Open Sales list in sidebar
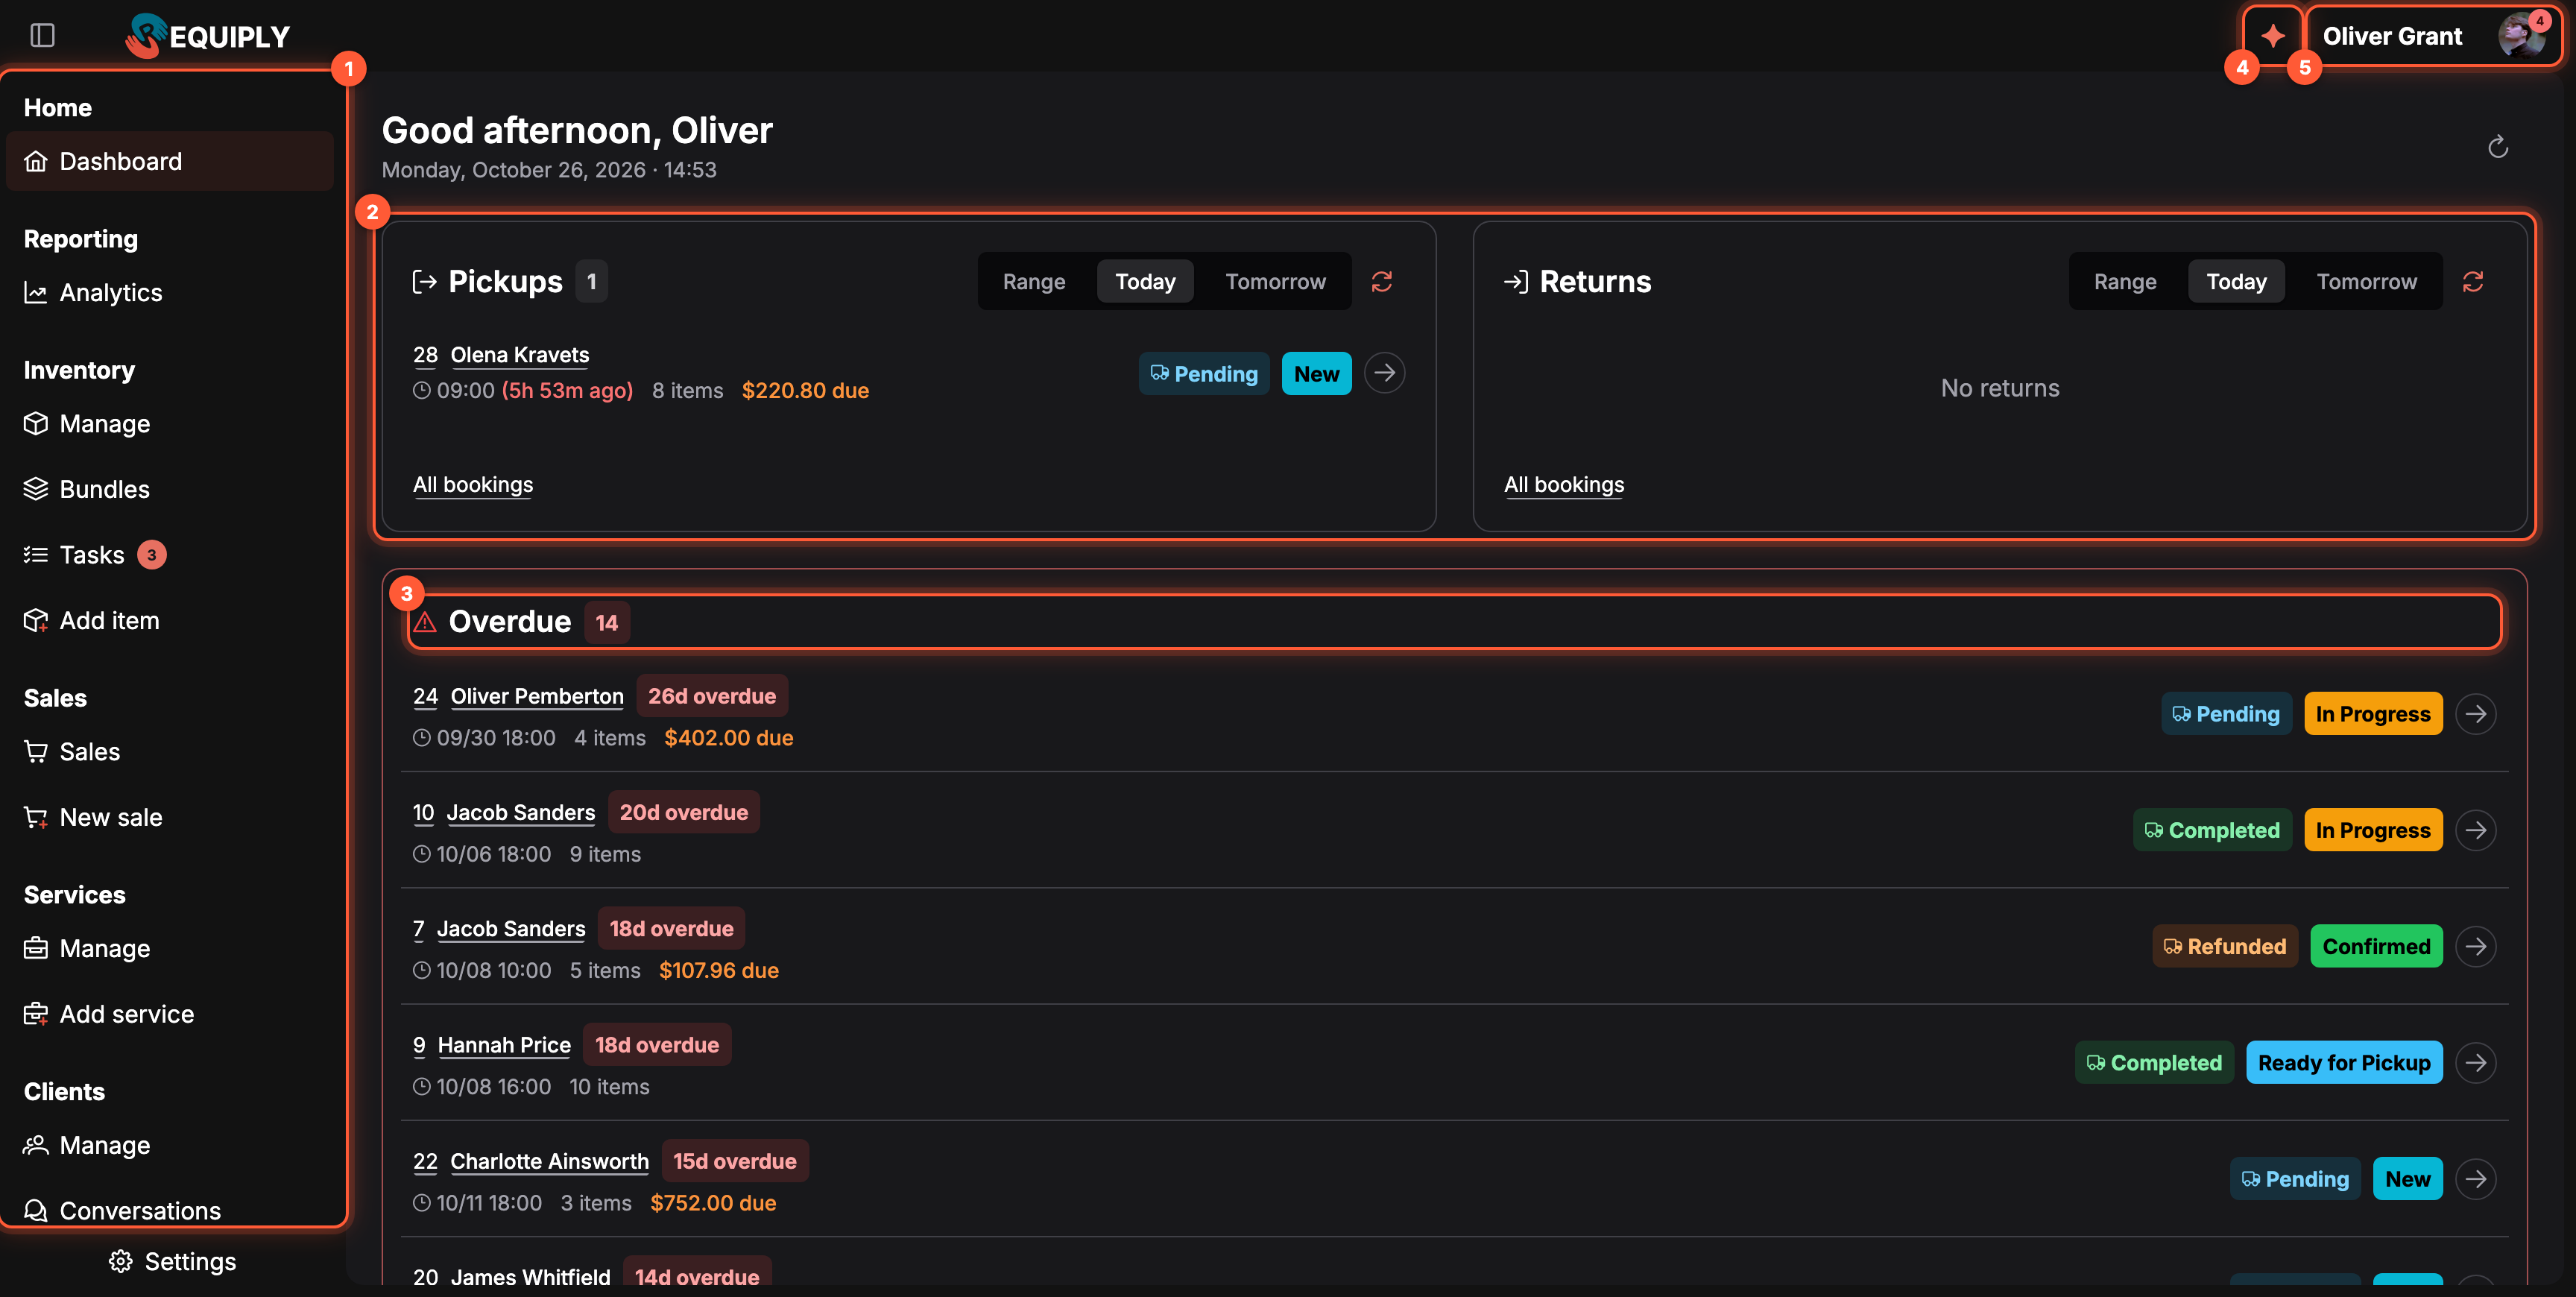This screenshot has height=1297, width=2576. [x=170, y=752]
